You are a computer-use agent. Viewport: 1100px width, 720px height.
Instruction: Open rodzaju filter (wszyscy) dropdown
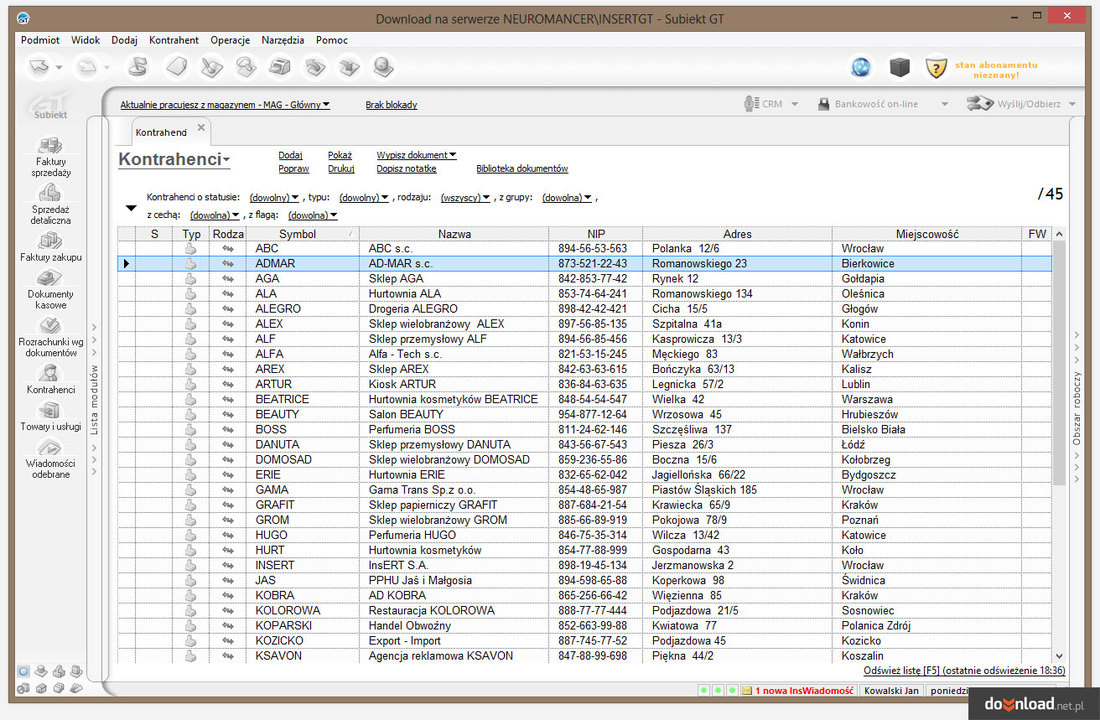[465, 198]
